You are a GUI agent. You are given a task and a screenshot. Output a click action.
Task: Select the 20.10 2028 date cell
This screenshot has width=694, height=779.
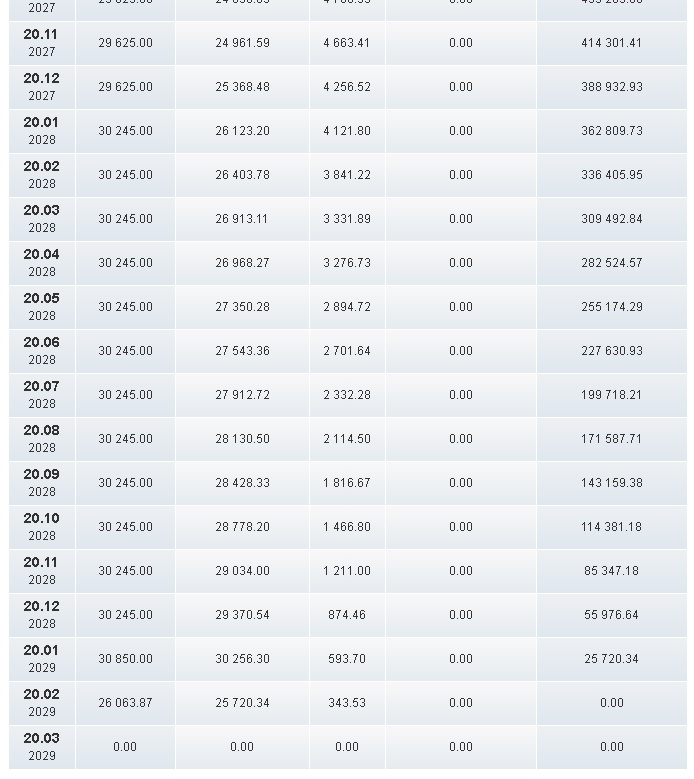[42, 527]
